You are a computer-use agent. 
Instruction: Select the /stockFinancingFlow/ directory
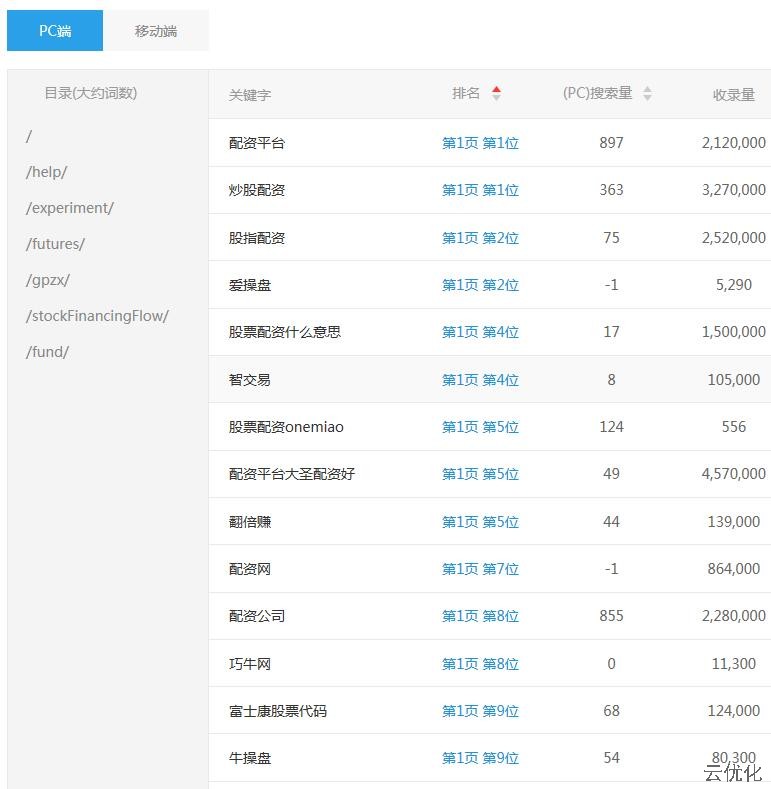click(x=98, y=316)
